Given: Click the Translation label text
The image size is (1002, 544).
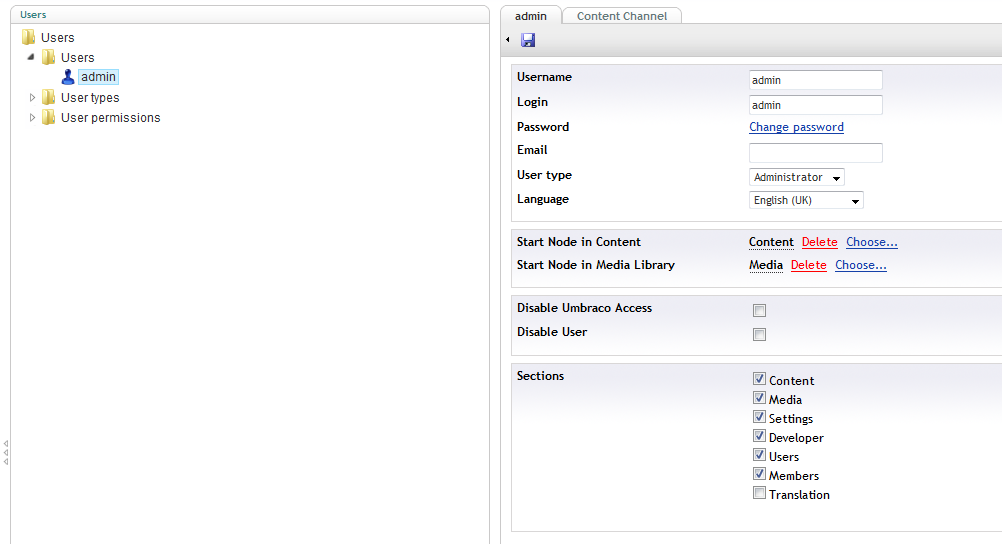Looking at the screenshot, I should pyautogui.click(x=799, y=495).
